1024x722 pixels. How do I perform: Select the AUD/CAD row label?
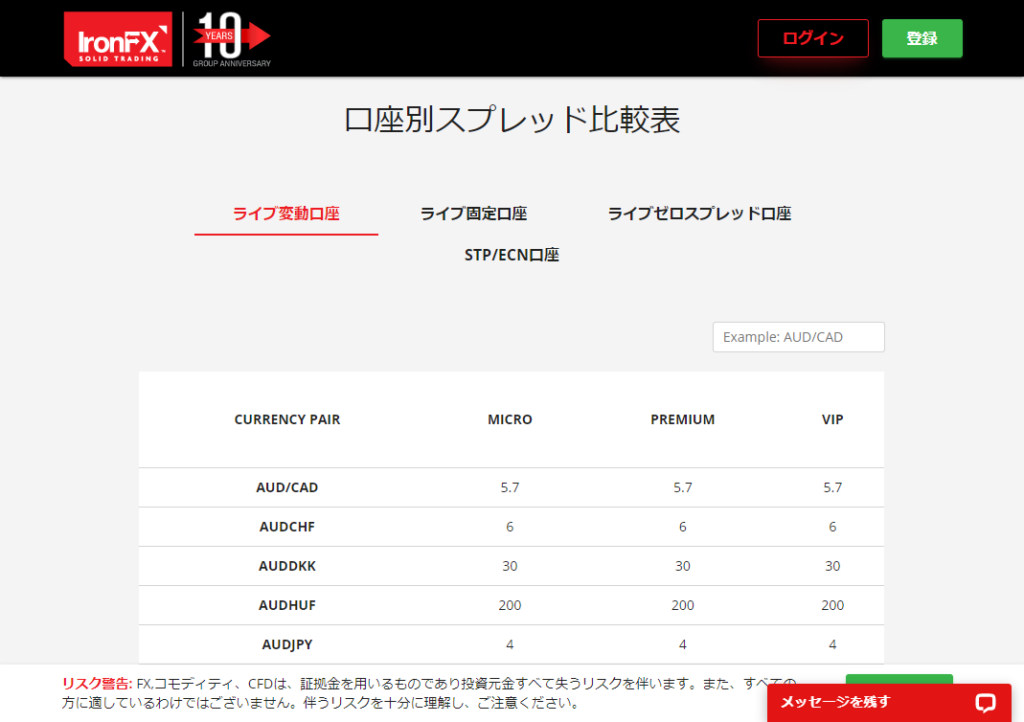coord(287,488)
